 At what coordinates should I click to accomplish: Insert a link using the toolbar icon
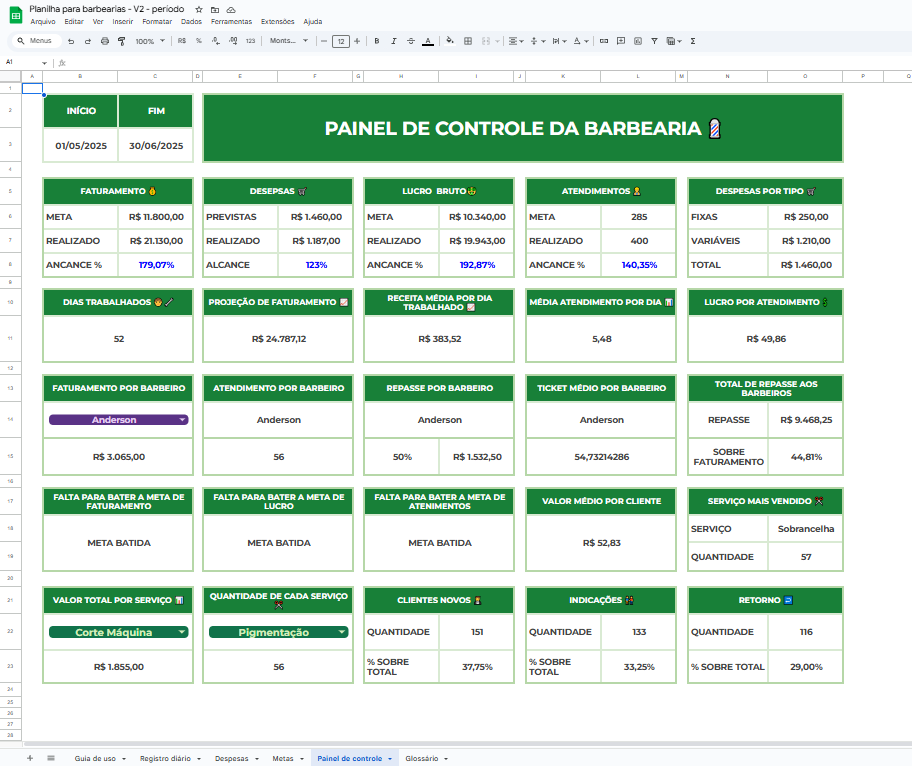(x=603, y=41)
